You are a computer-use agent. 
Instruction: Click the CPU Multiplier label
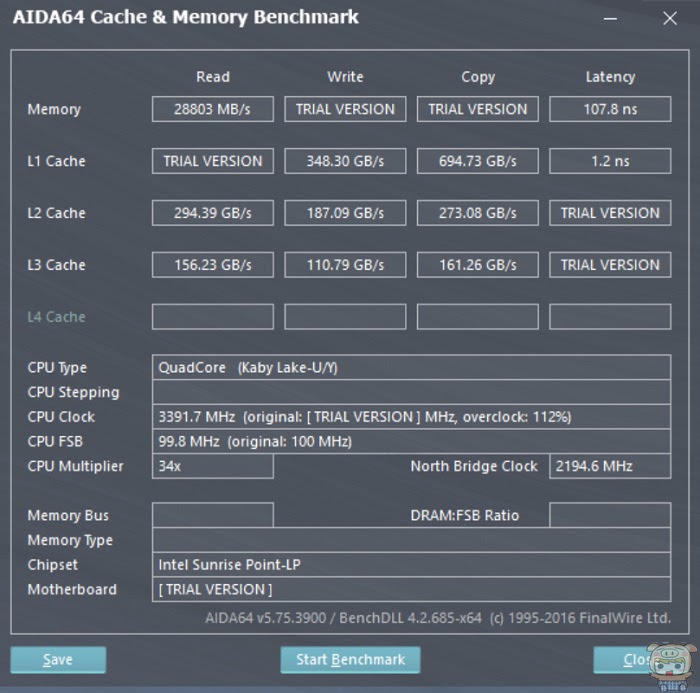click(x=75, y=466)
